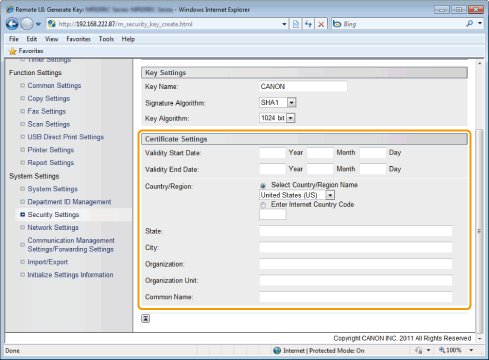Open the Help menu
This screenshot has width=489, height=360.
(x=128, y=39)
